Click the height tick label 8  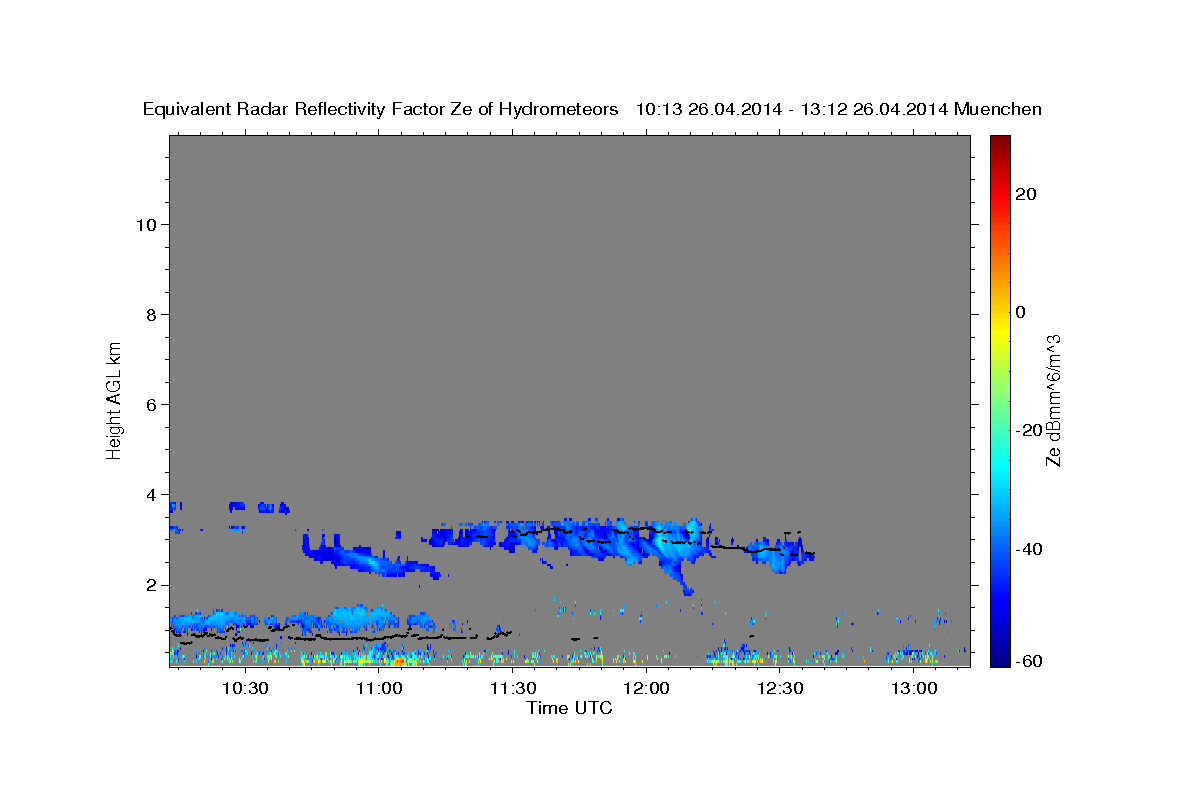coord(152,315)
